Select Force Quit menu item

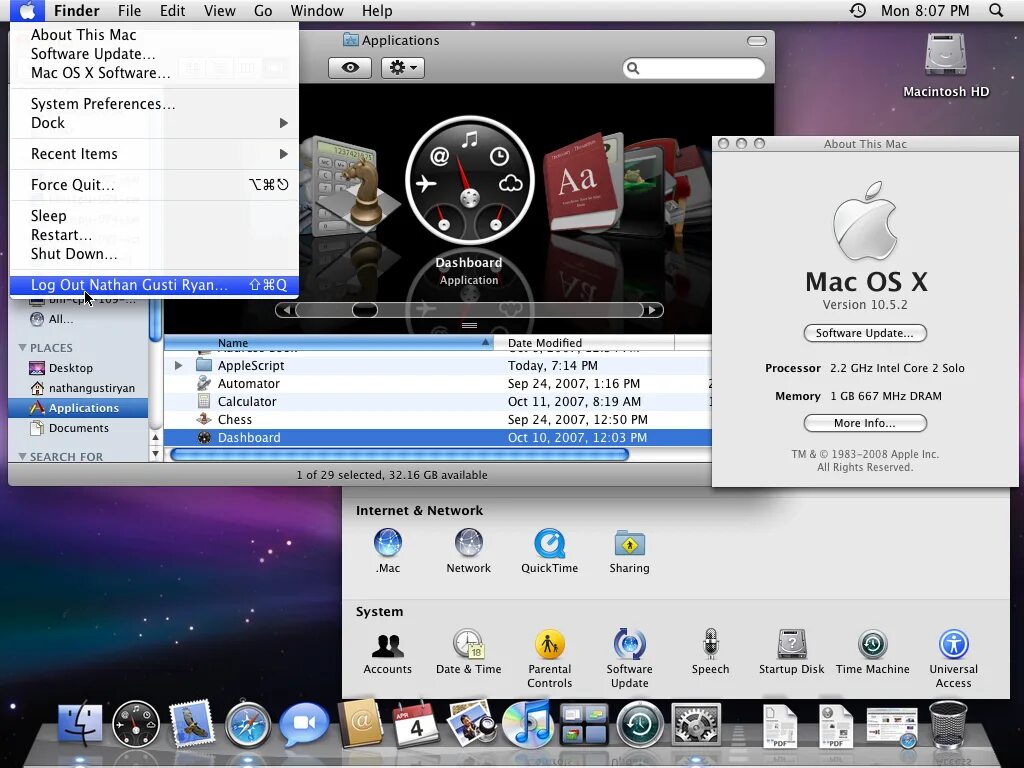click(154, 185)
